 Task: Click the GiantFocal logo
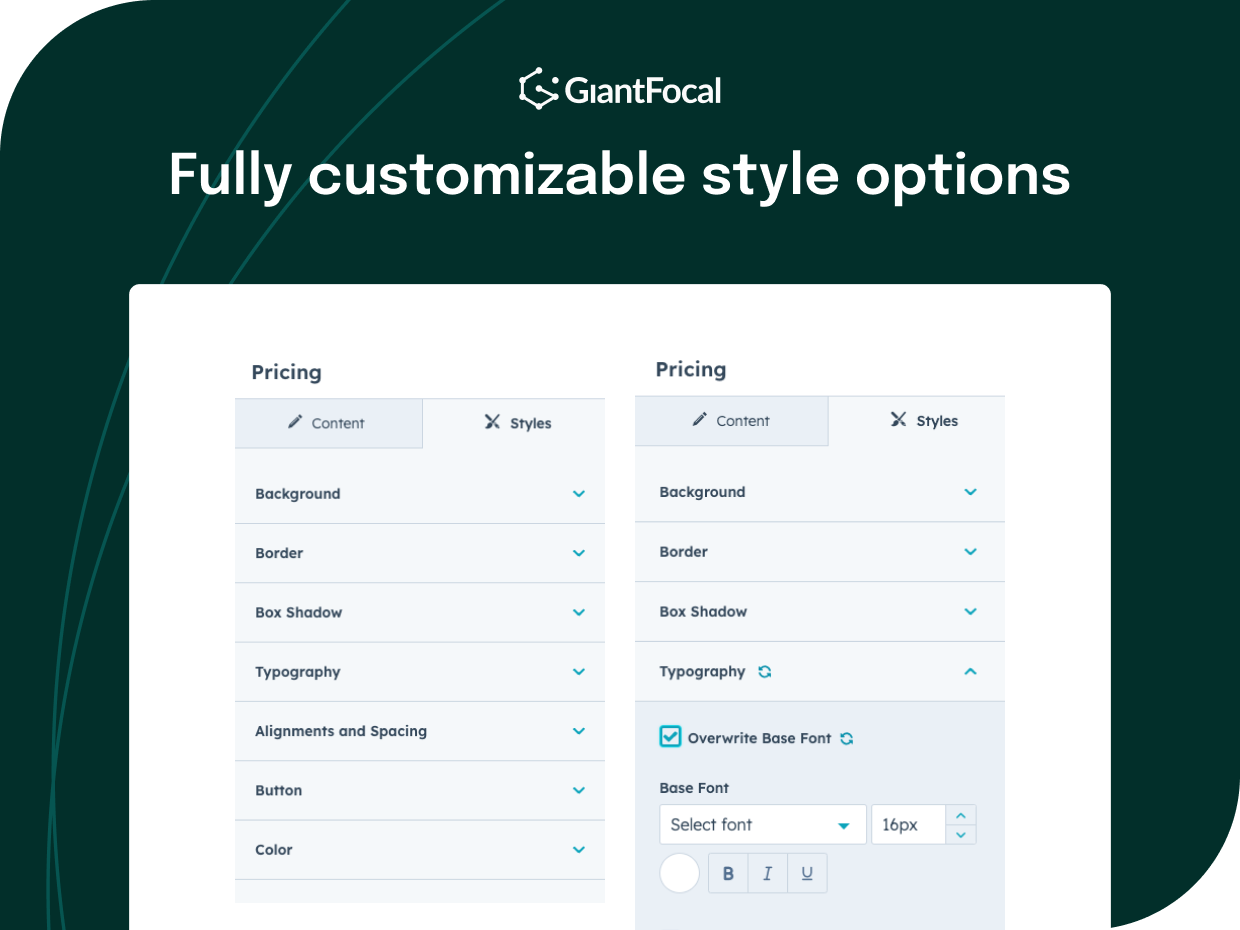tap(620, 90)
